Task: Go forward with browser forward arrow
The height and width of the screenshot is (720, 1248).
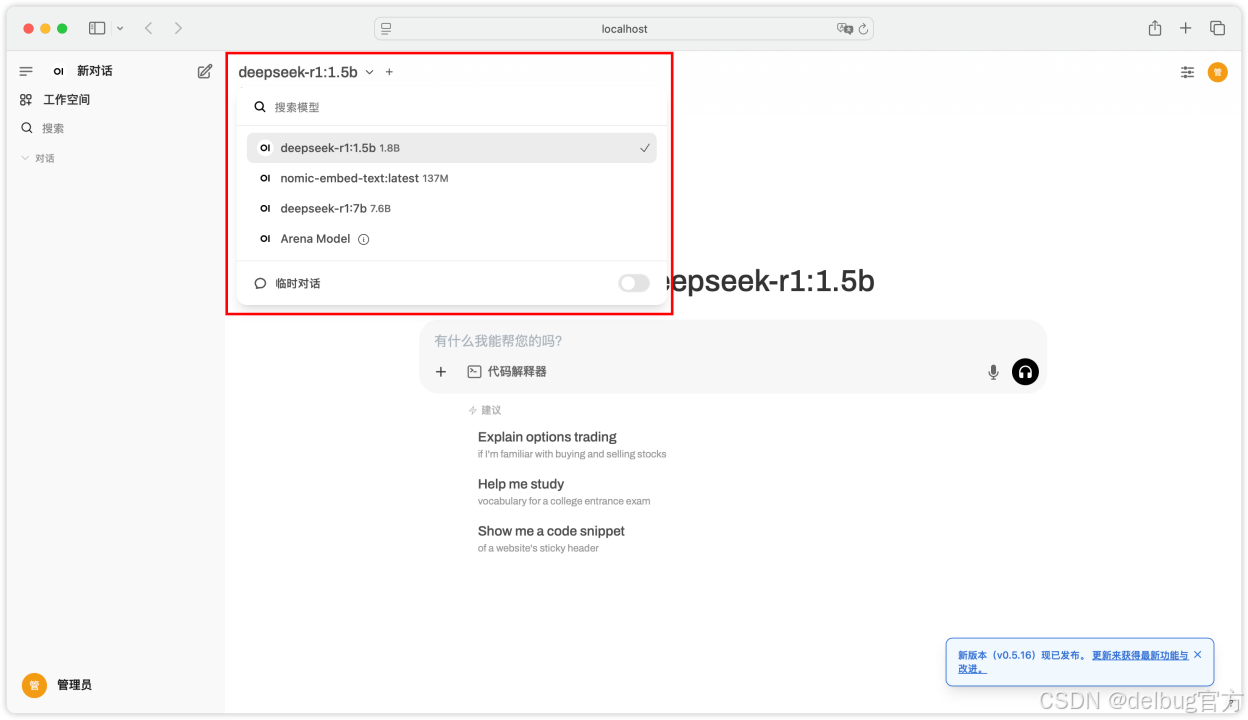Action: point(178,28)
